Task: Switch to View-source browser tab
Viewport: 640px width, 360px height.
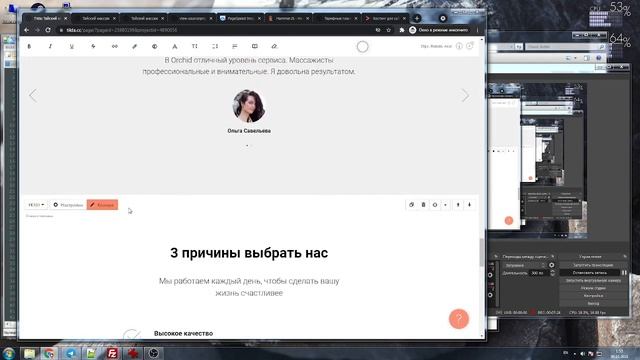Action: (192, 18)
